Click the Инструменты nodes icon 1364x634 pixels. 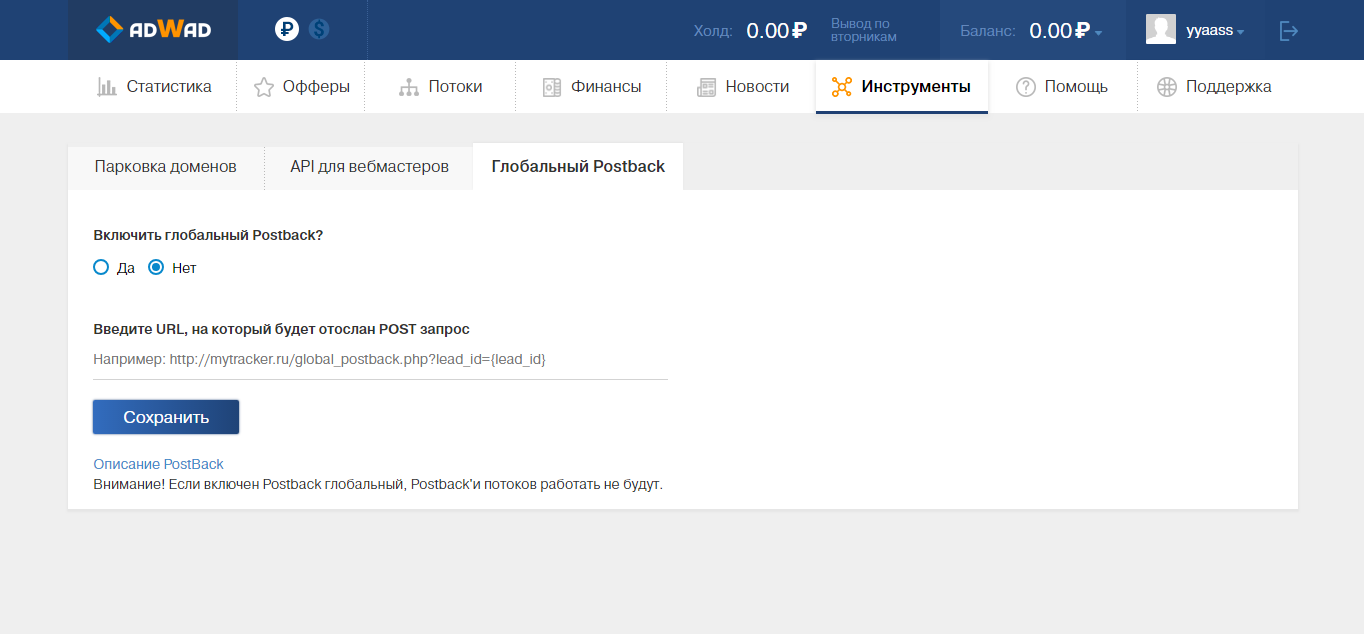[841, 87]
